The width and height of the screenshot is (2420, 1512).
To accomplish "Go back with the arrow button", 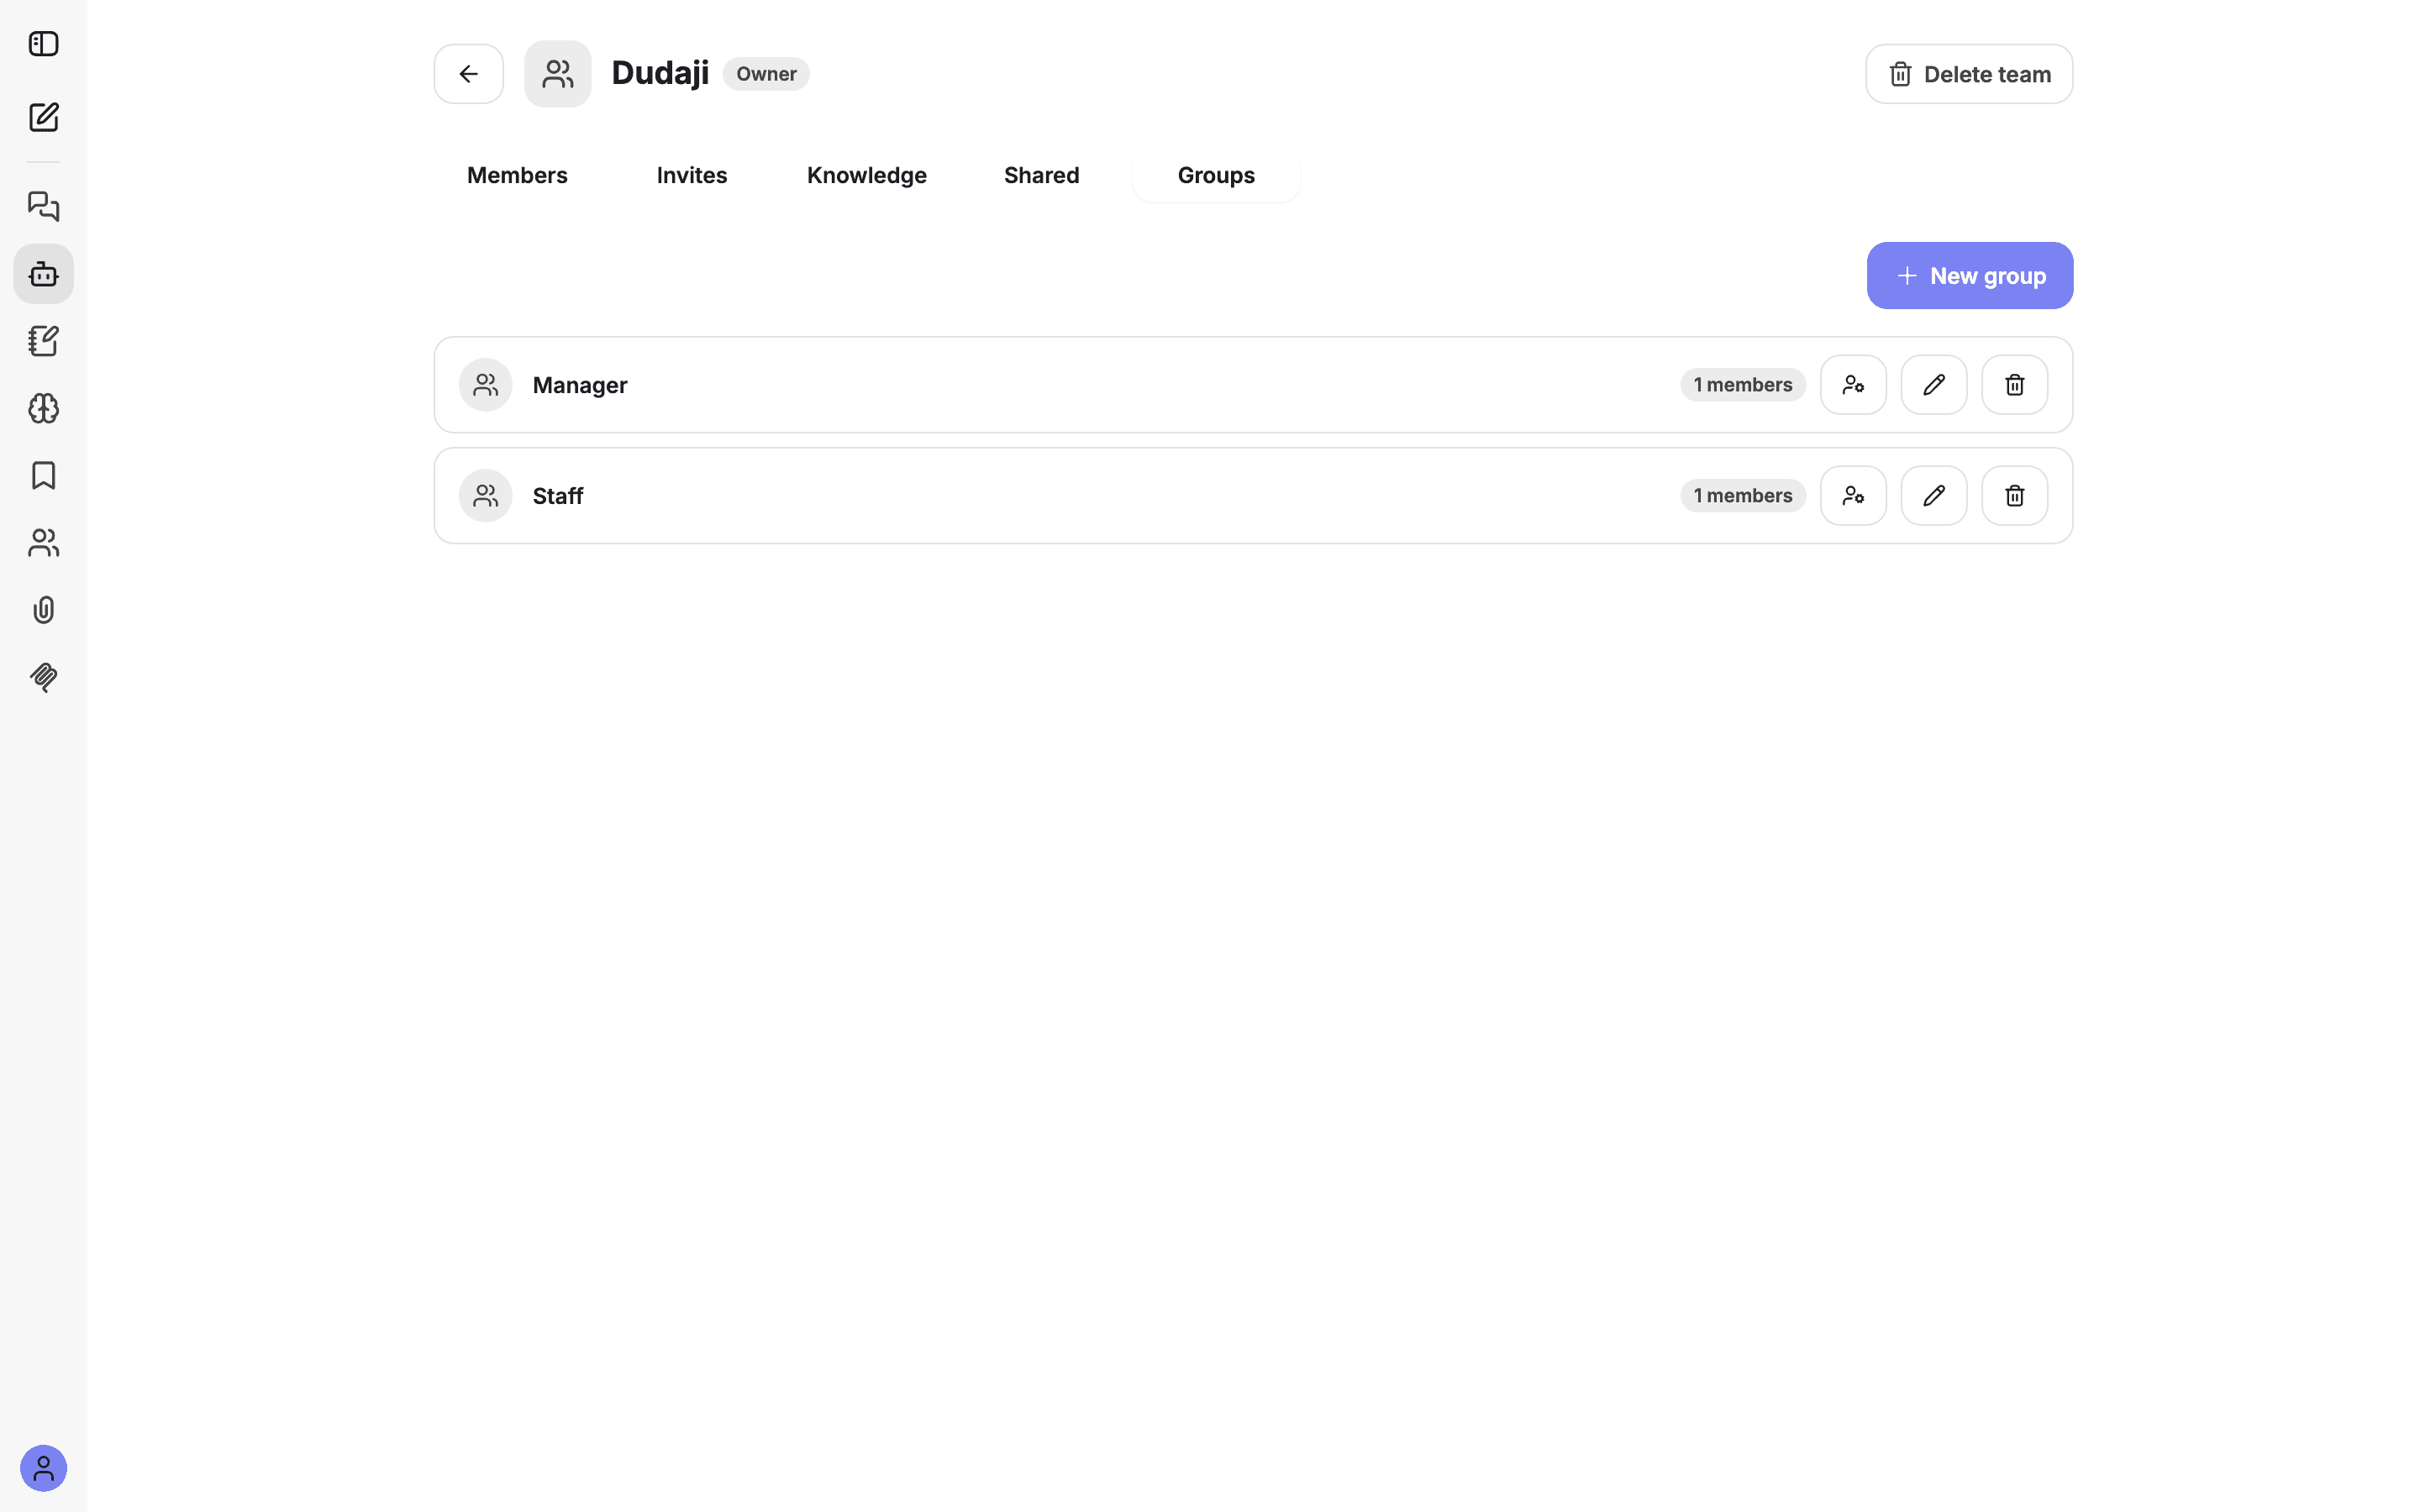I will click(469, 74).
